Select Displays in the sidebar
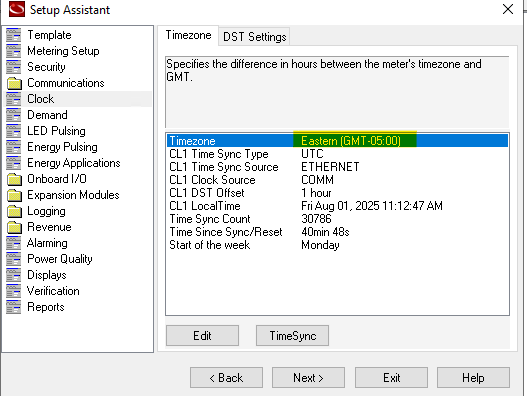Viewport: 527px width, 396px height. coord(47,275)
